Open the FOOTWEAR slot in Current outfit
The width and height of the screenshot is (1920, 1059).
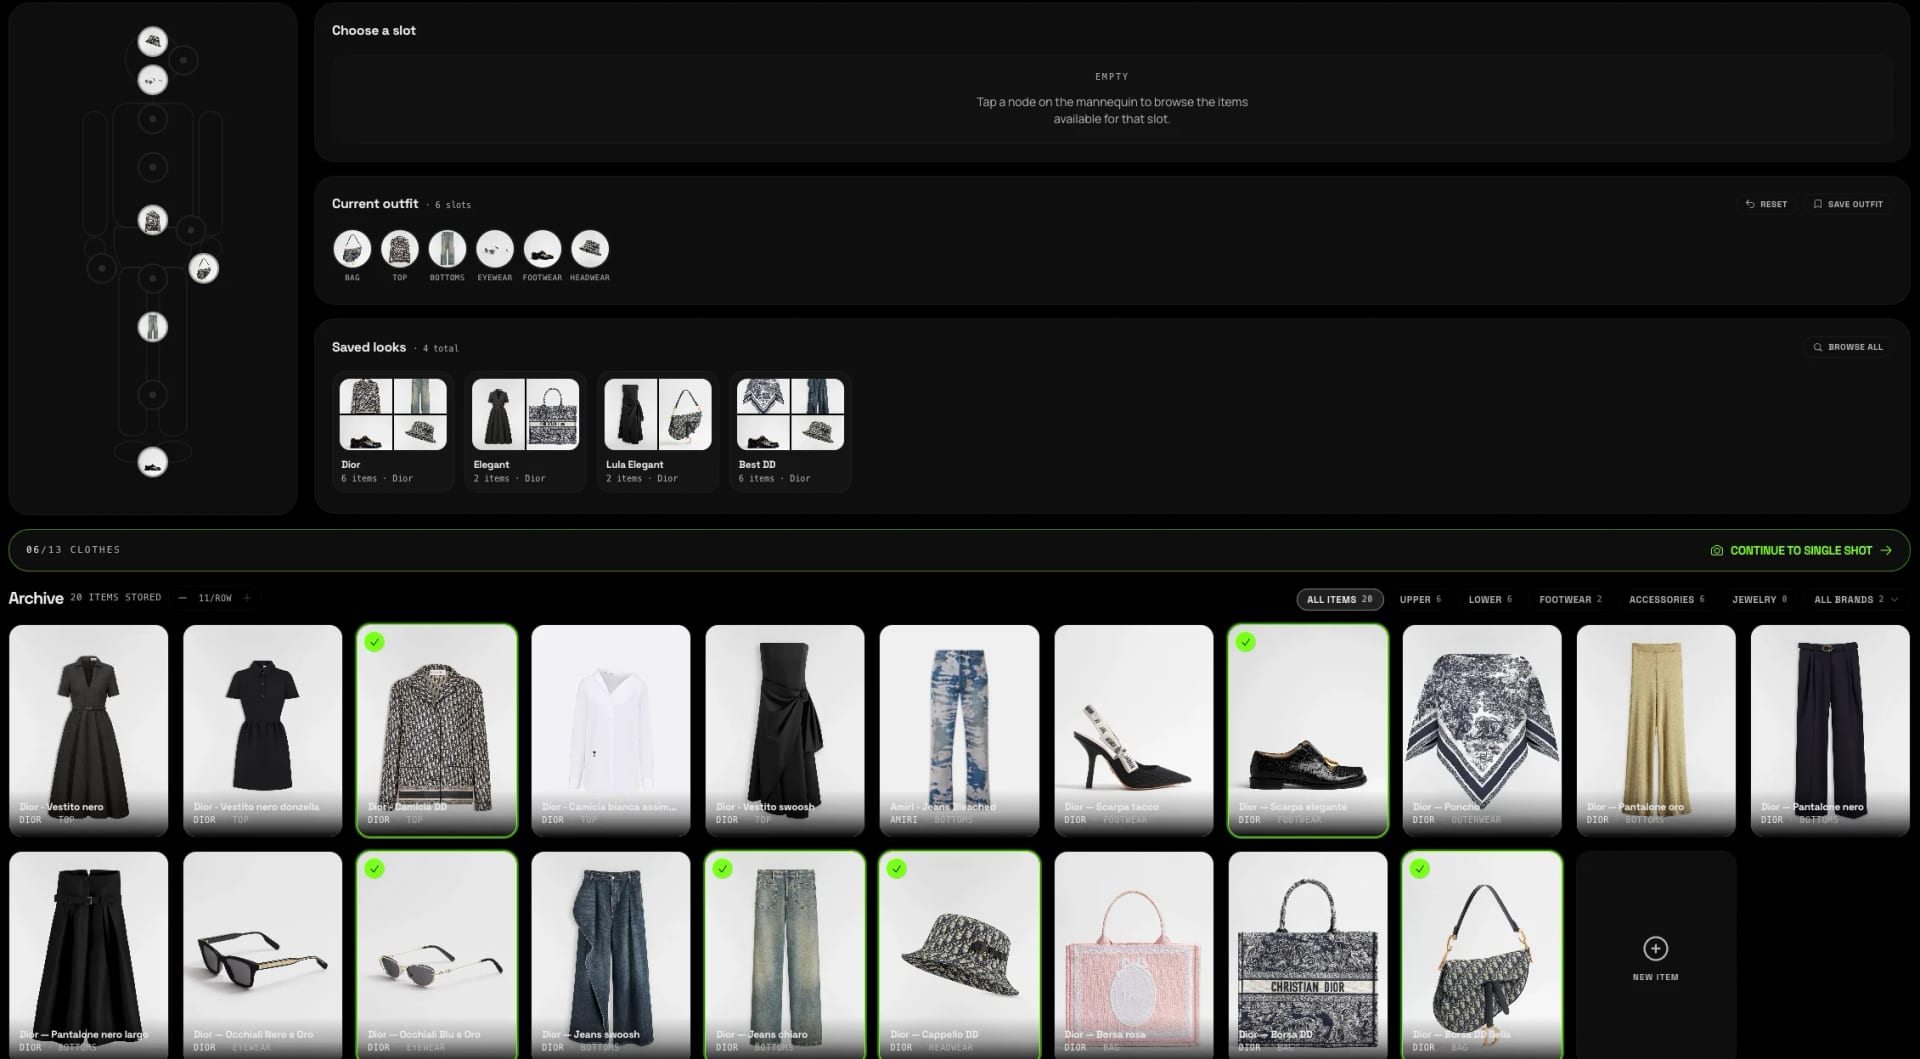[x=542, y=249]
